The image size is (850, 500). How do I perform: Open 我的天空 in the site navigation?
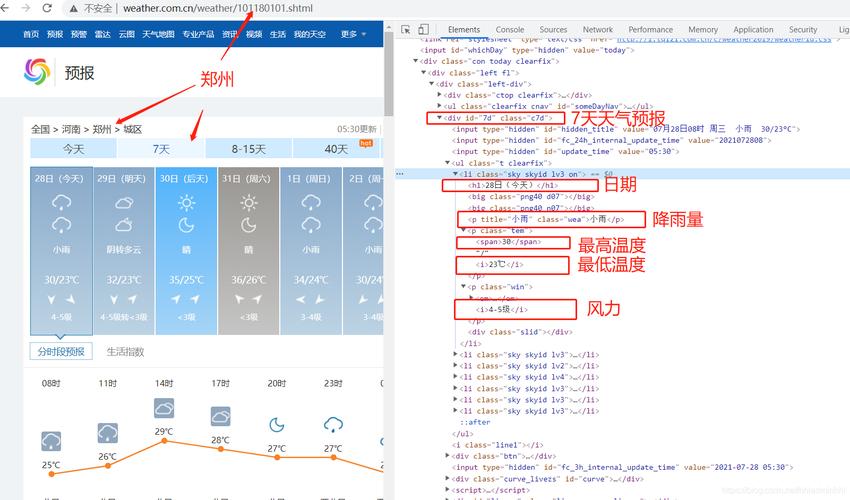pos(310,34)
